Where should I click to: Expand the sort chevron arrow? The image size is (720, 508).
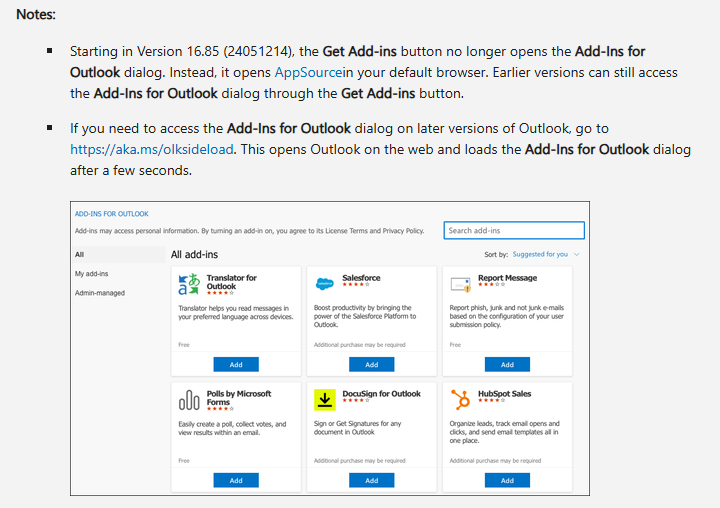[x=577, y=254]
